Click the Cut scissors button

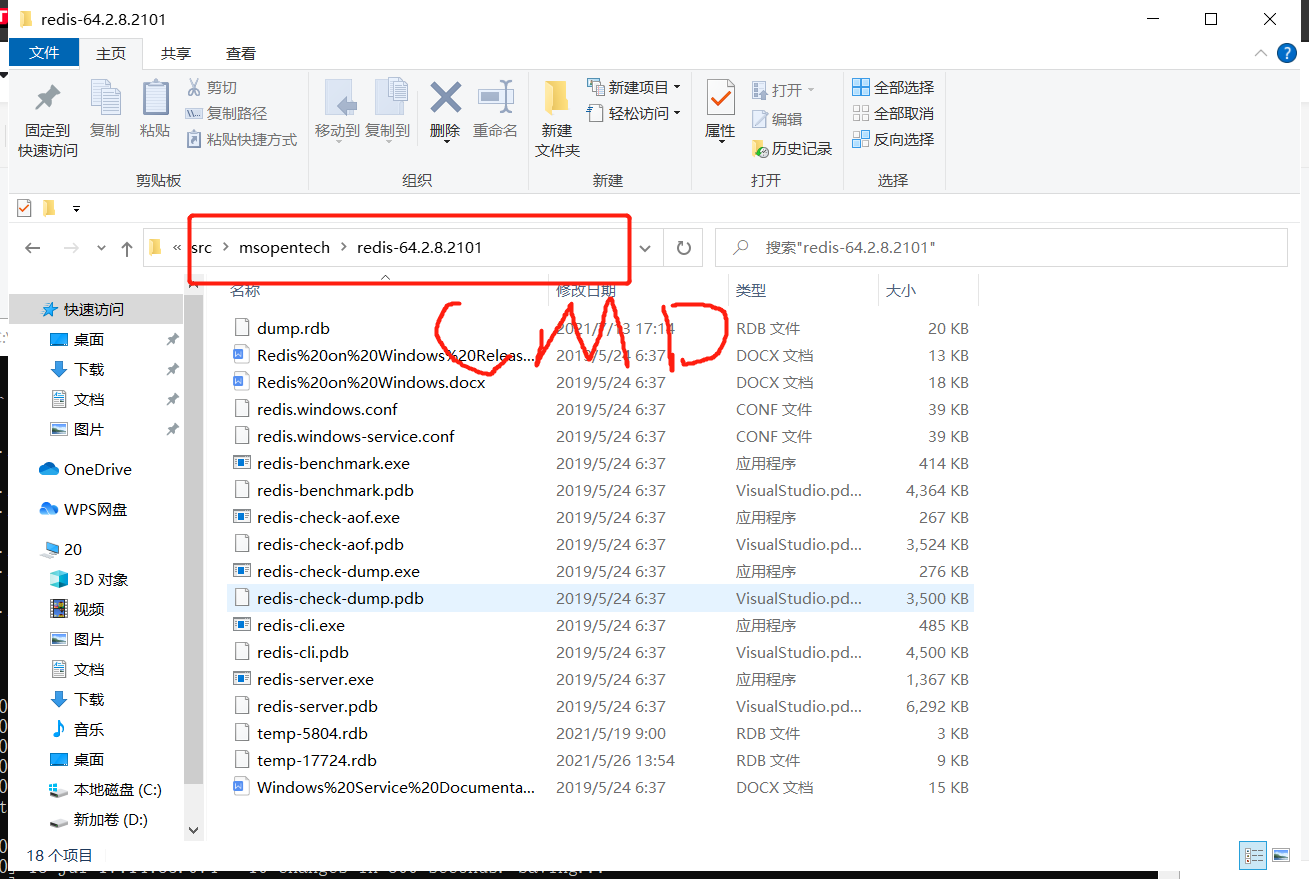click(x=212, y=88)
